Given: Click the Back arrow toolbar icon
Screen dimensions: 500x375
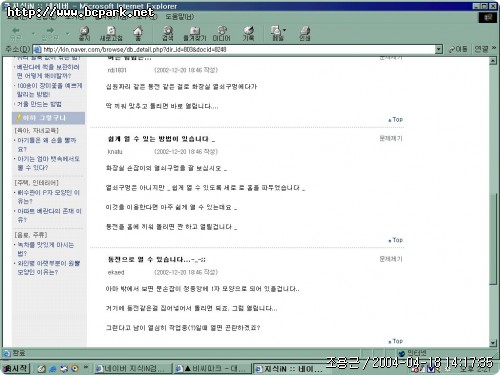Looking at the screenshot, I should (15, 31).
